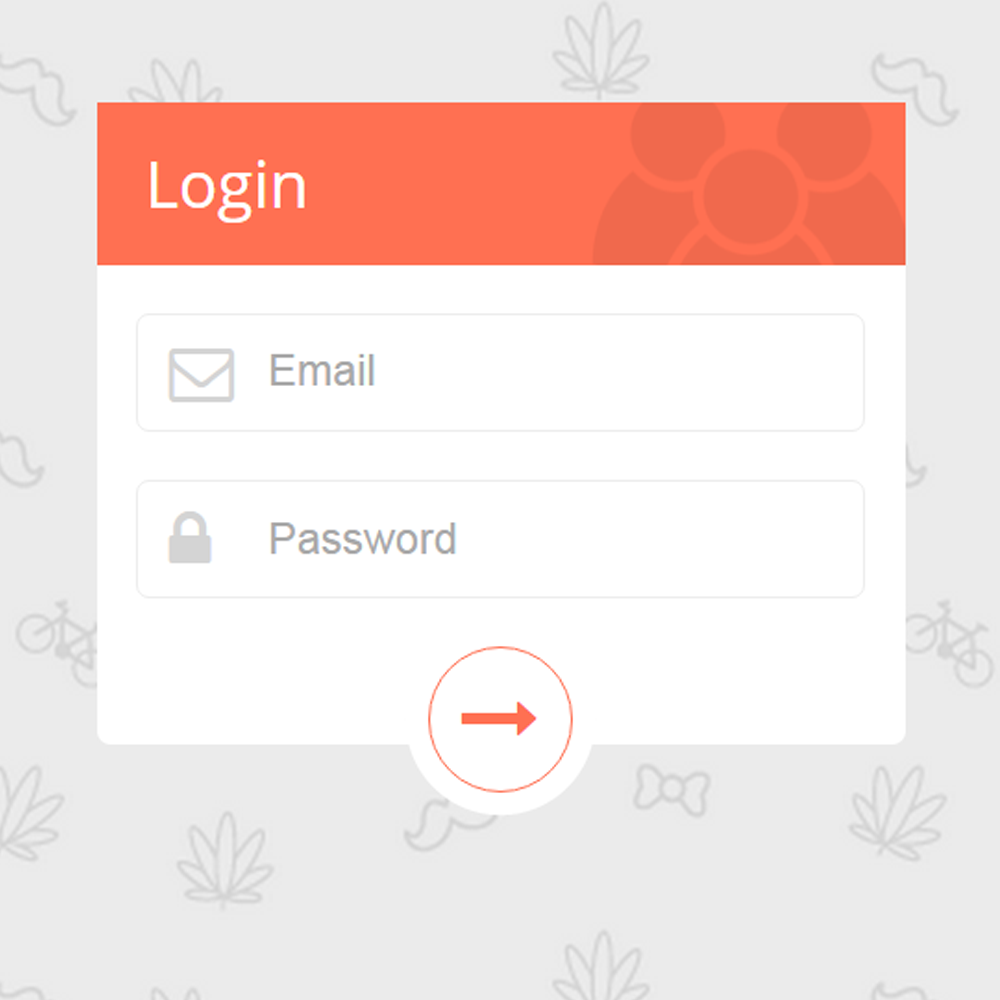Click the leaf icon above the Login header

(600, 52)
